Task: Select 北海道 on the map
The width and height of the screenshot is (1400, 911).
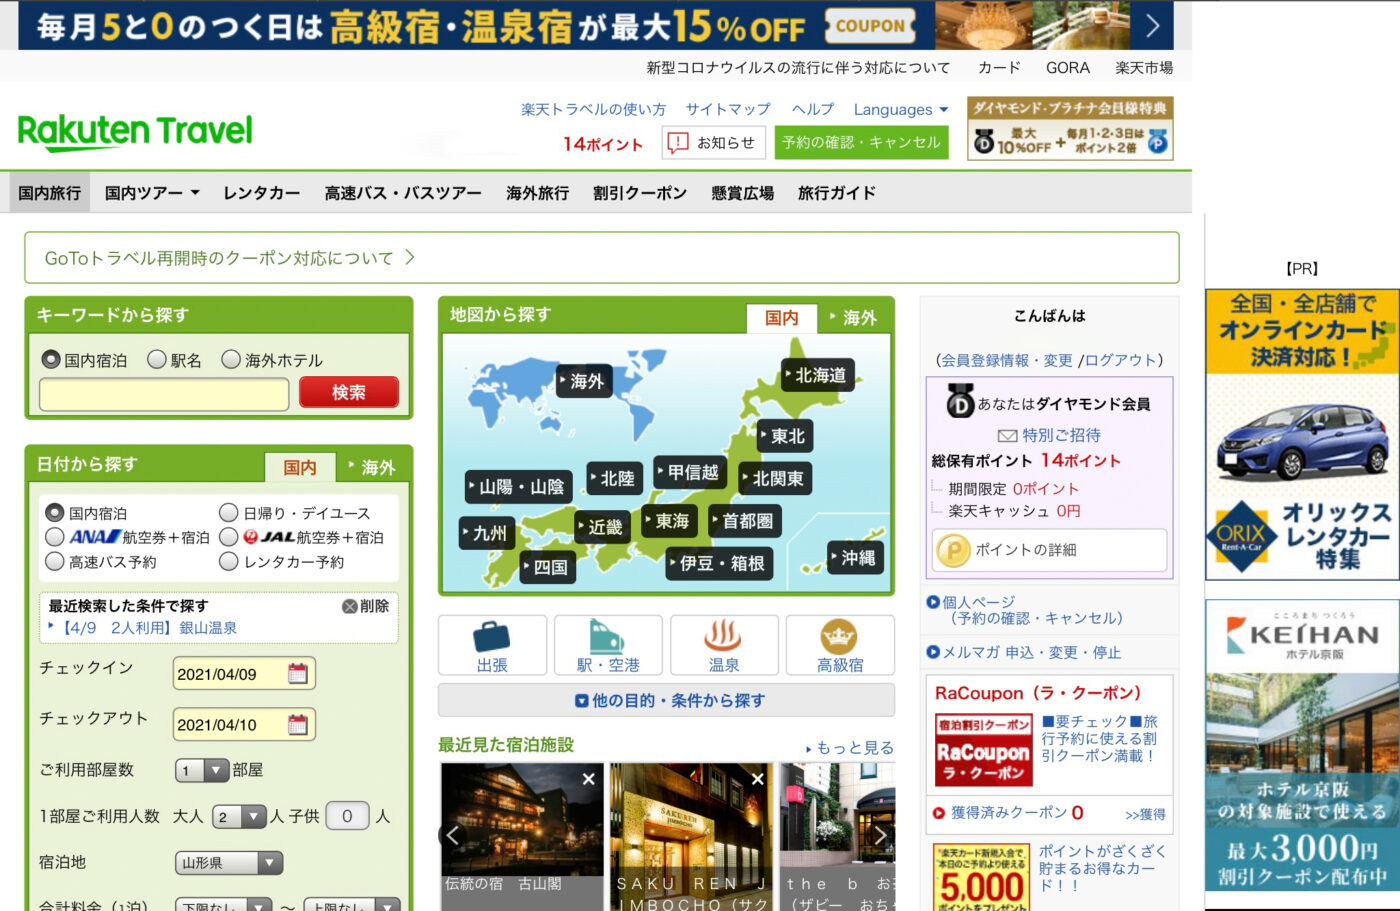Action: 820,375
